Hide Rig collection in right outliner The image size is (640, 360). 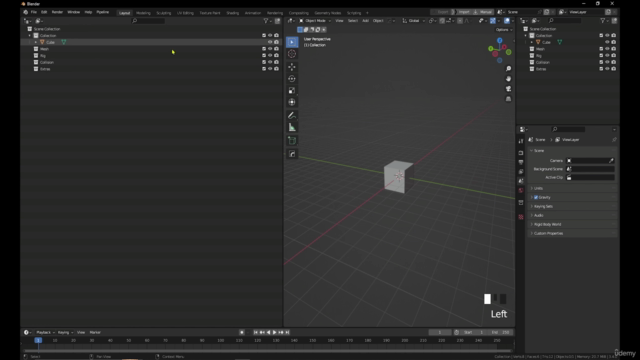click(x=607, y=56)
